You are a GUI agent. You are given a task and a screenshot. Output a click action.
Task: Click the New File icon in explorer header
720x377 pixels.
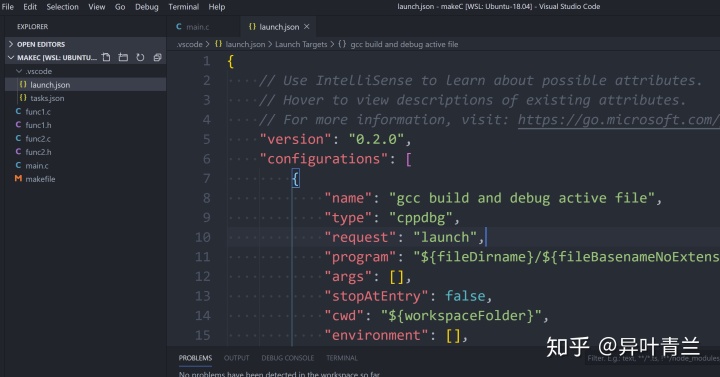point(106,57)
